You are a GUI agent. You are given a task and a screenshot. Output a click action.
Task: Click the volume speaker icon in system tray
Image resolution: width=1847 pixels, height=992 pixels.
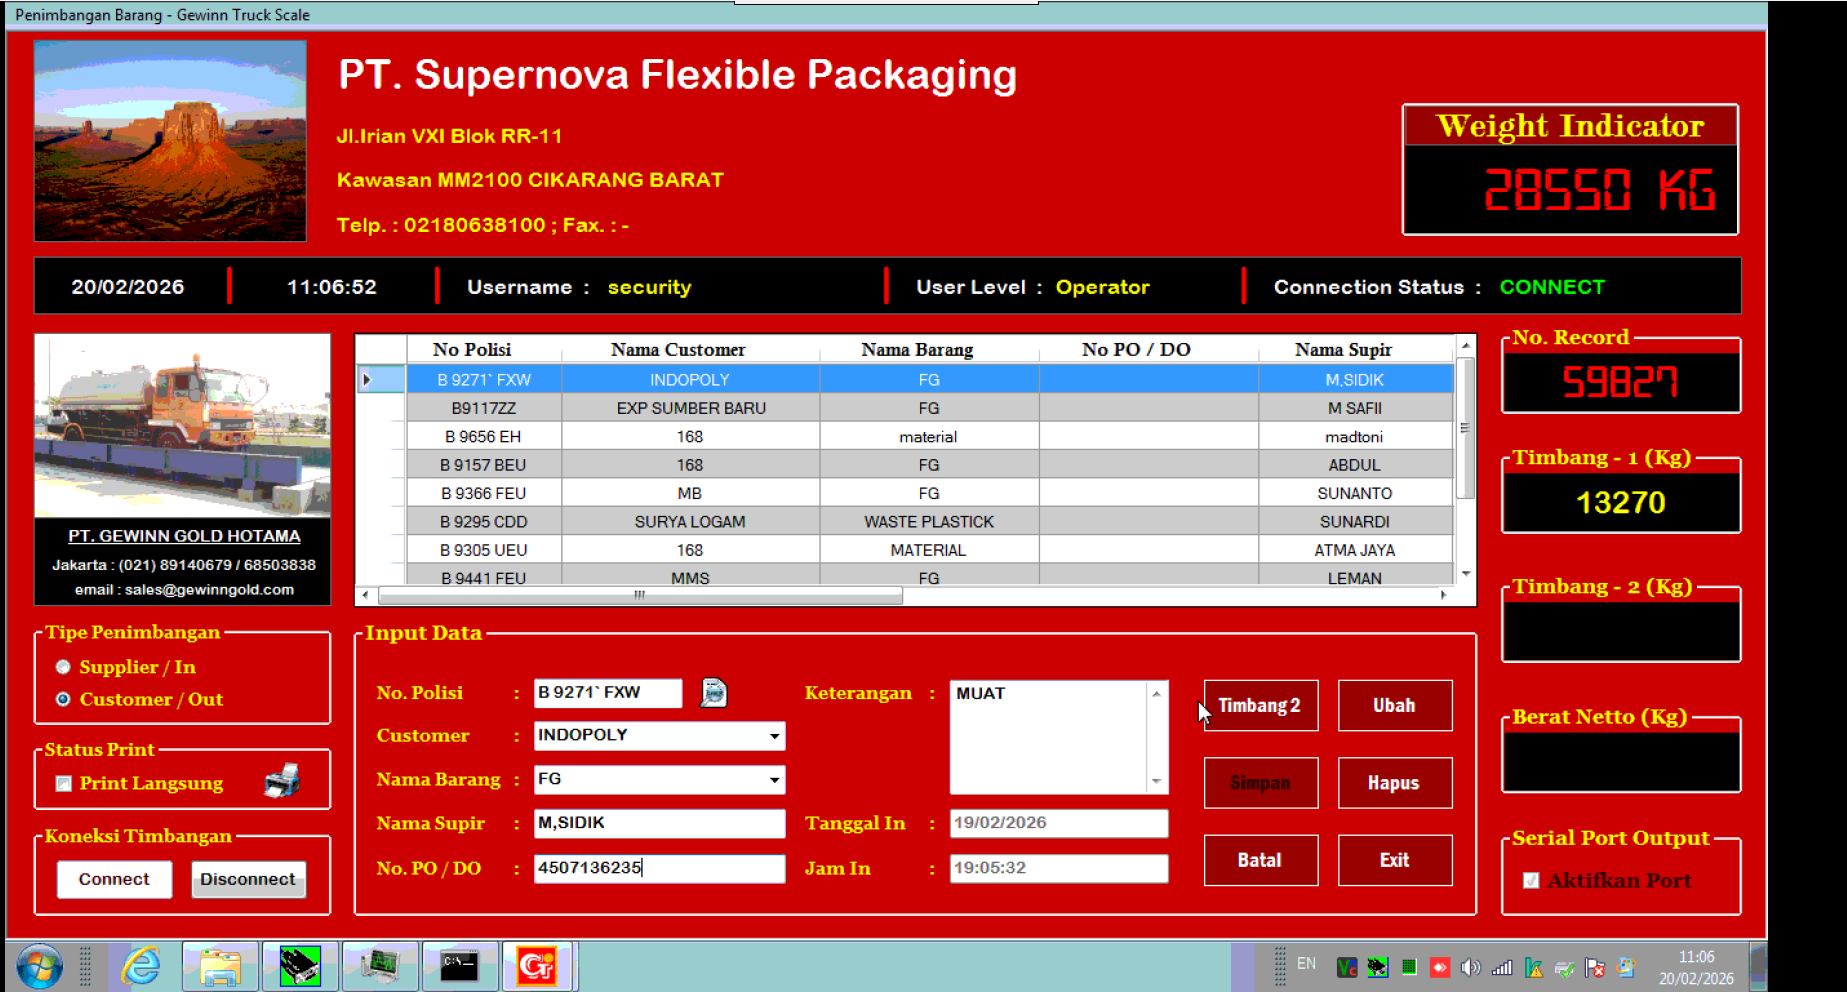pos(1470,967)
